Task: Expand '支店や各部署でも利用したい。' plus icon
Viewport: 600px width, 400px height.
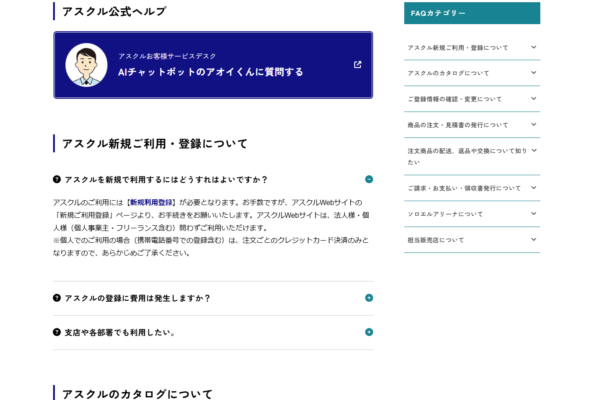Action: click(369, 332)
